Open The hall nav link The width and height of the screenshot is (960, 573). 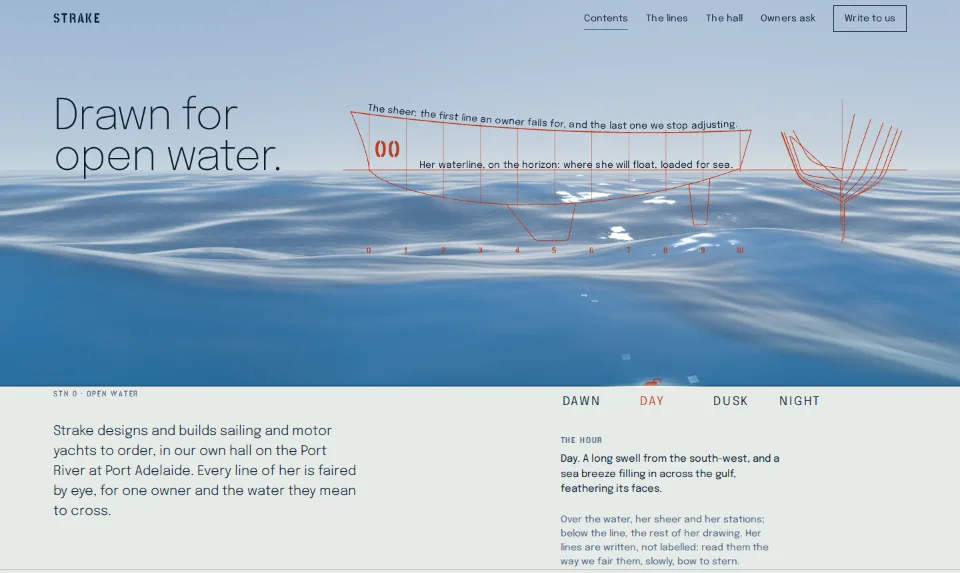point(724,18)
